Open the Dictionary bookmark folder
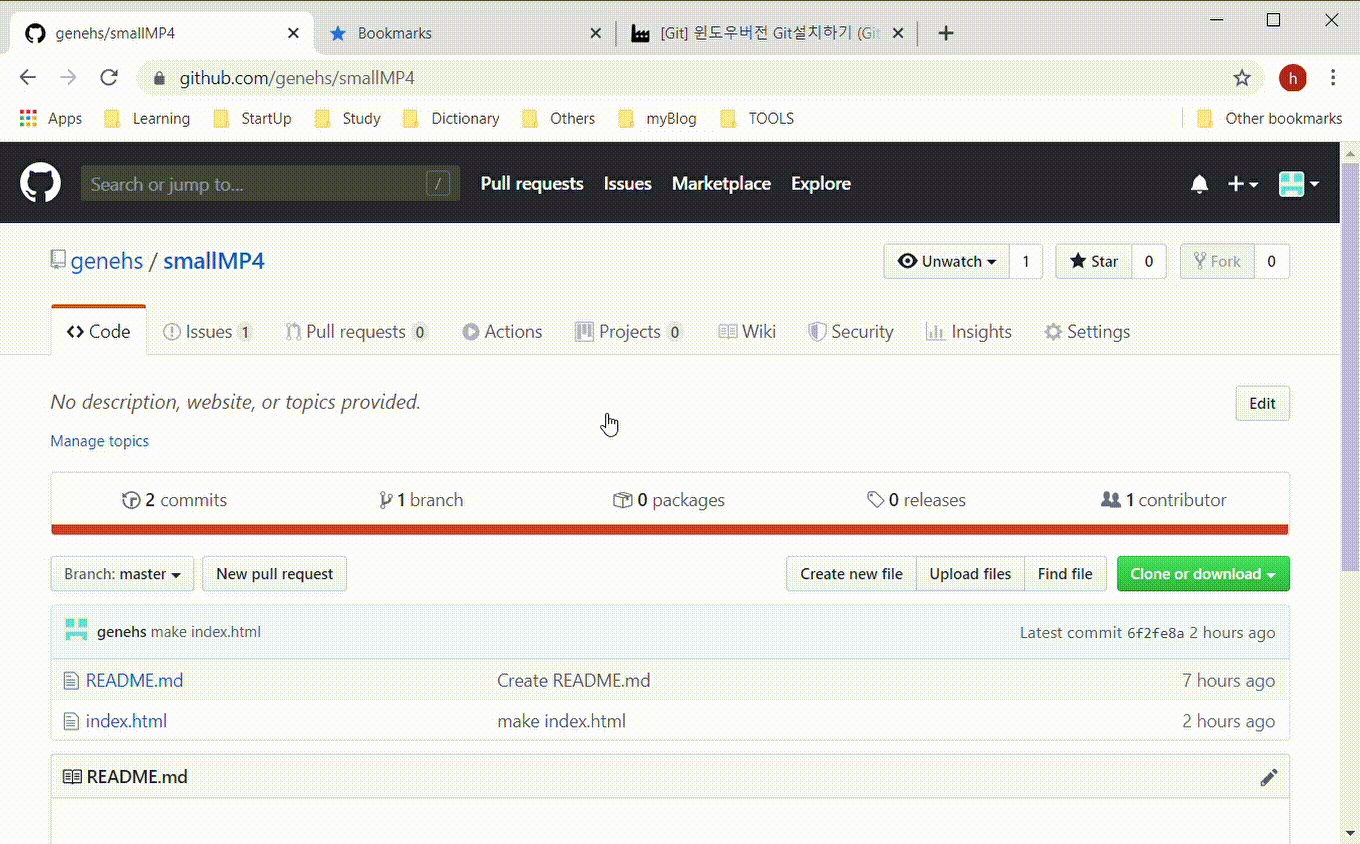This screenshot has width=1360, height=844. 451,118
